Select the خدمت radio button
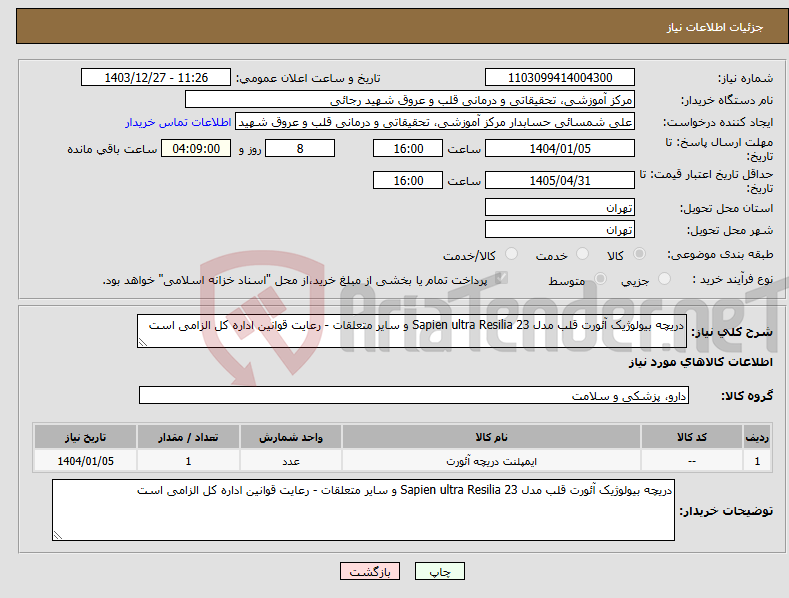Screen dimensions: 789x598 (582, 254)
